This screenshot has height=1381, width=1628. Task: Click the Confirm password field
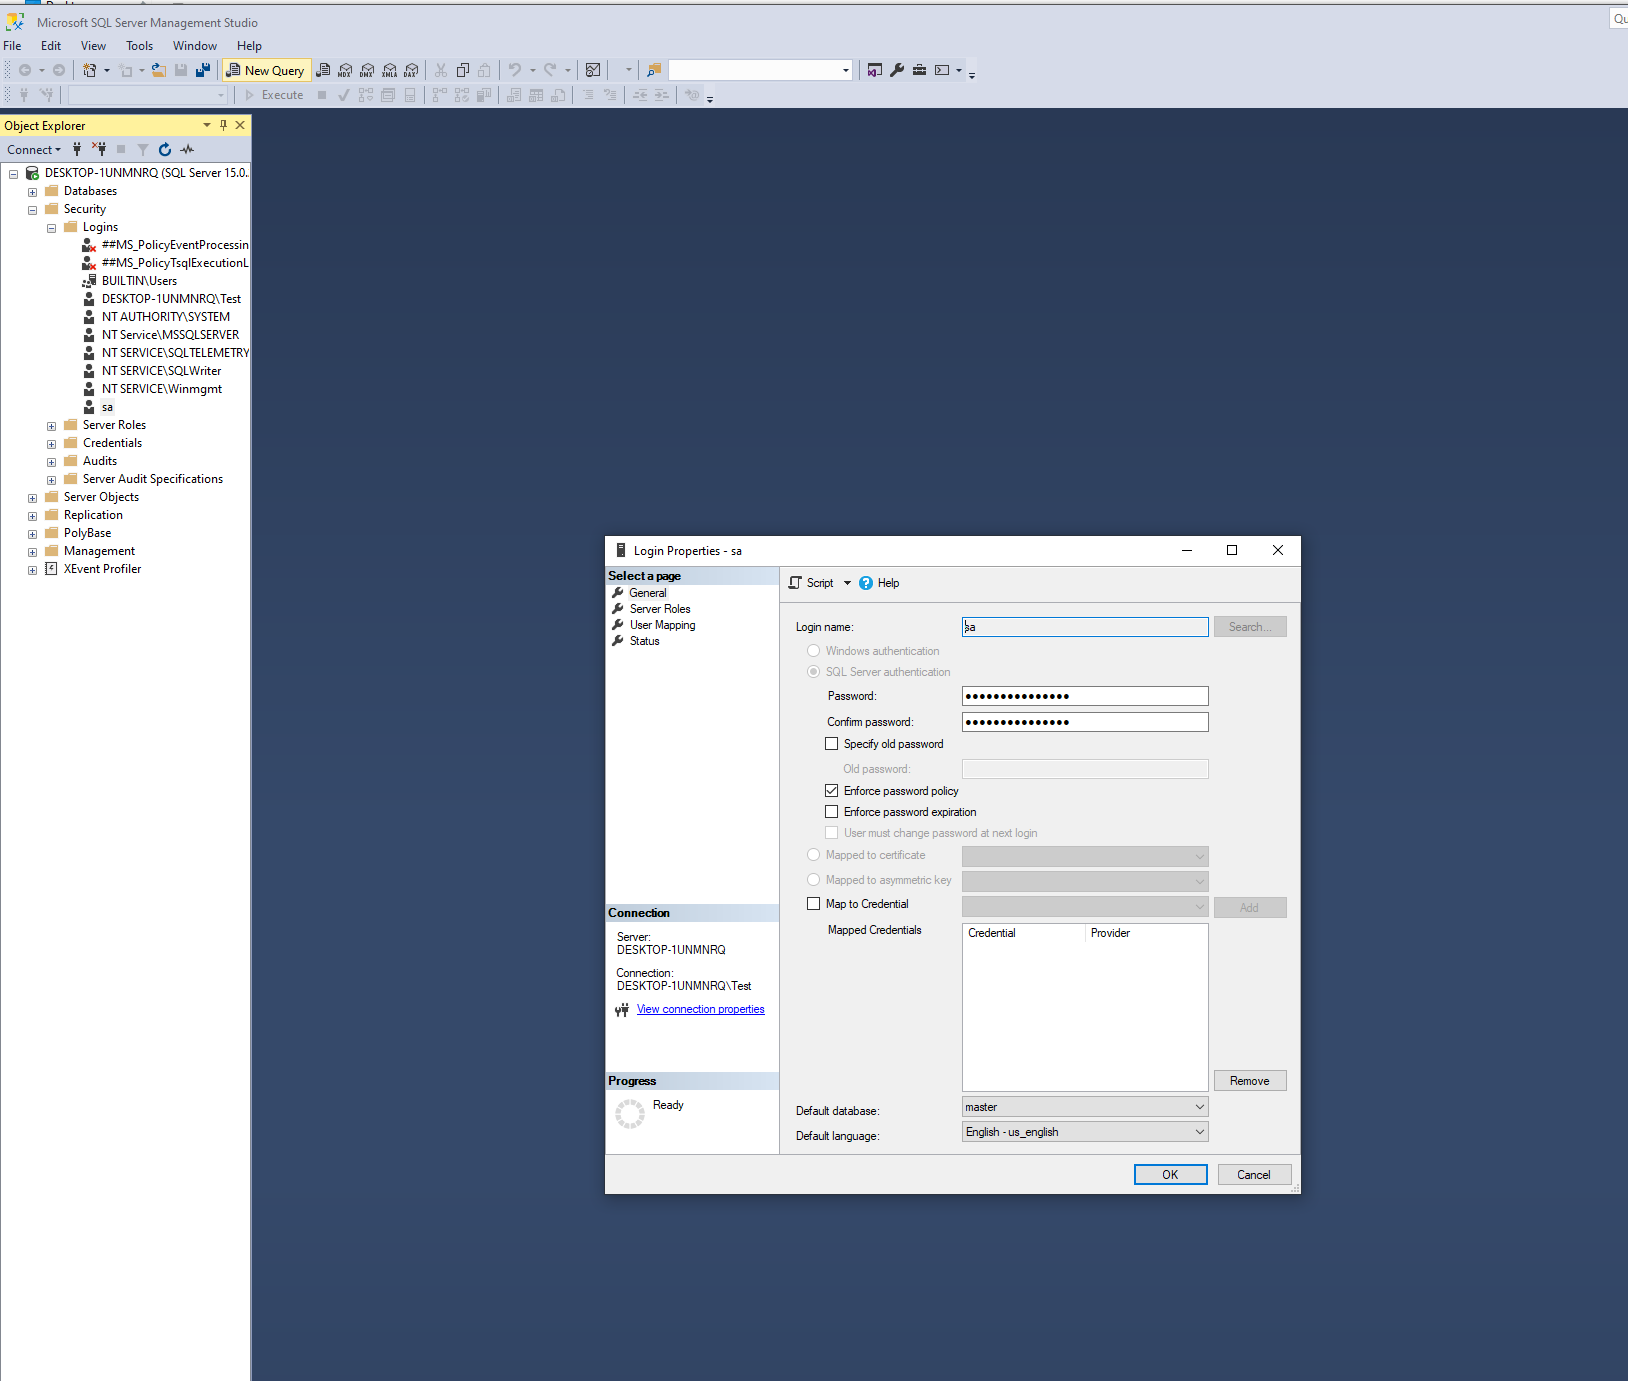tap(1085, 722)
